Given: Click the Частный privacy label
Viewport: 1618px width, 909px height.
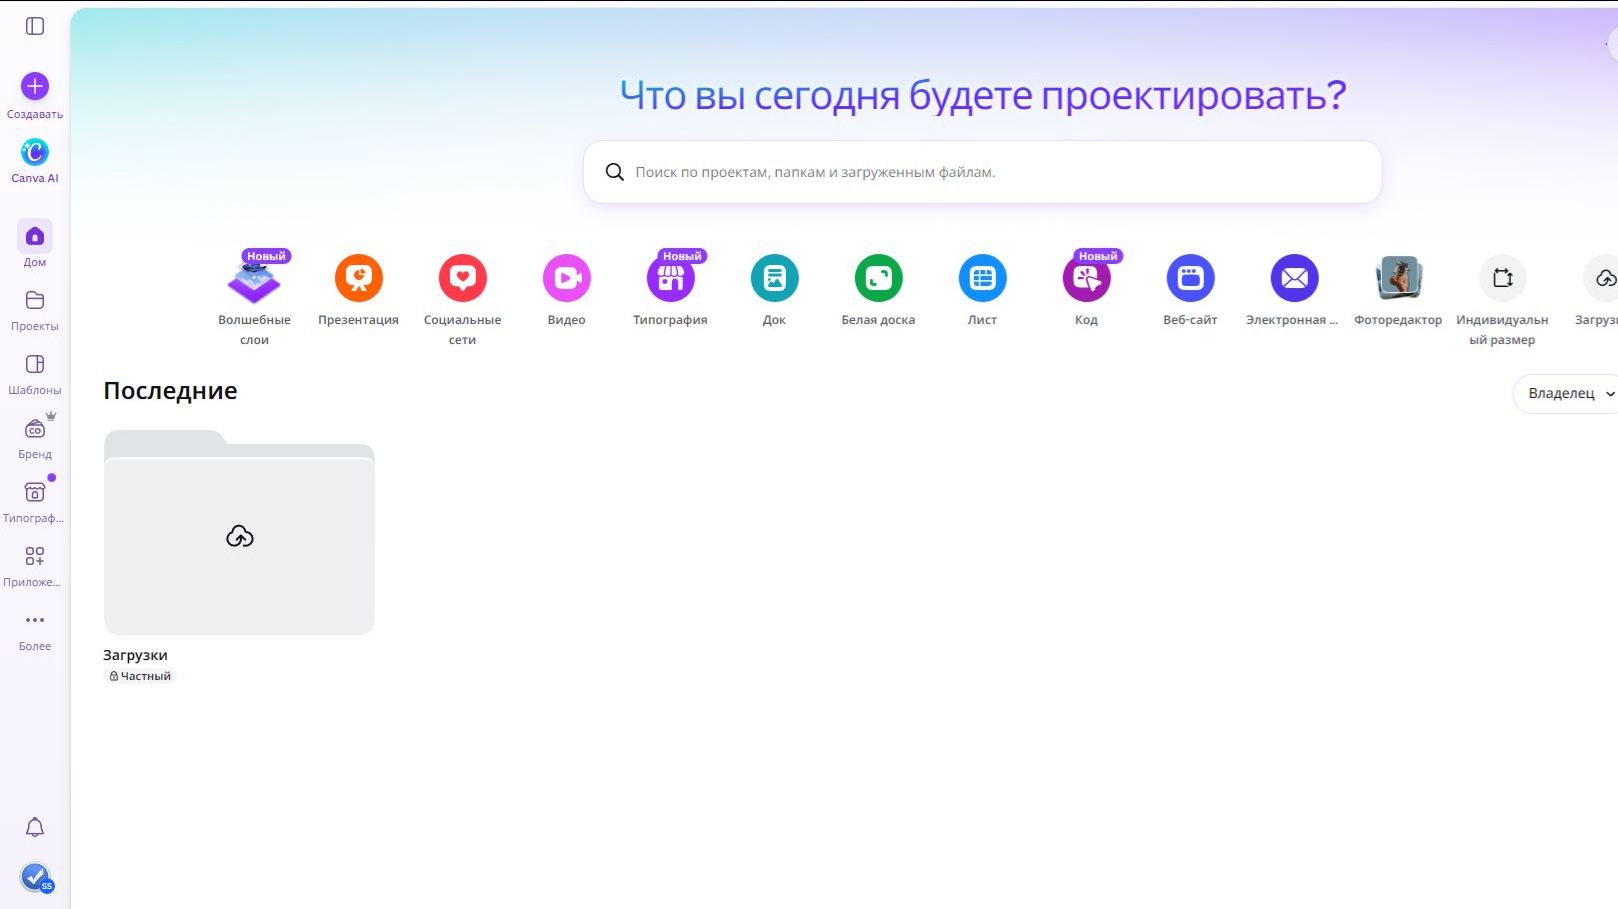Looking at the screenshot, I should [x=140, y=676].
